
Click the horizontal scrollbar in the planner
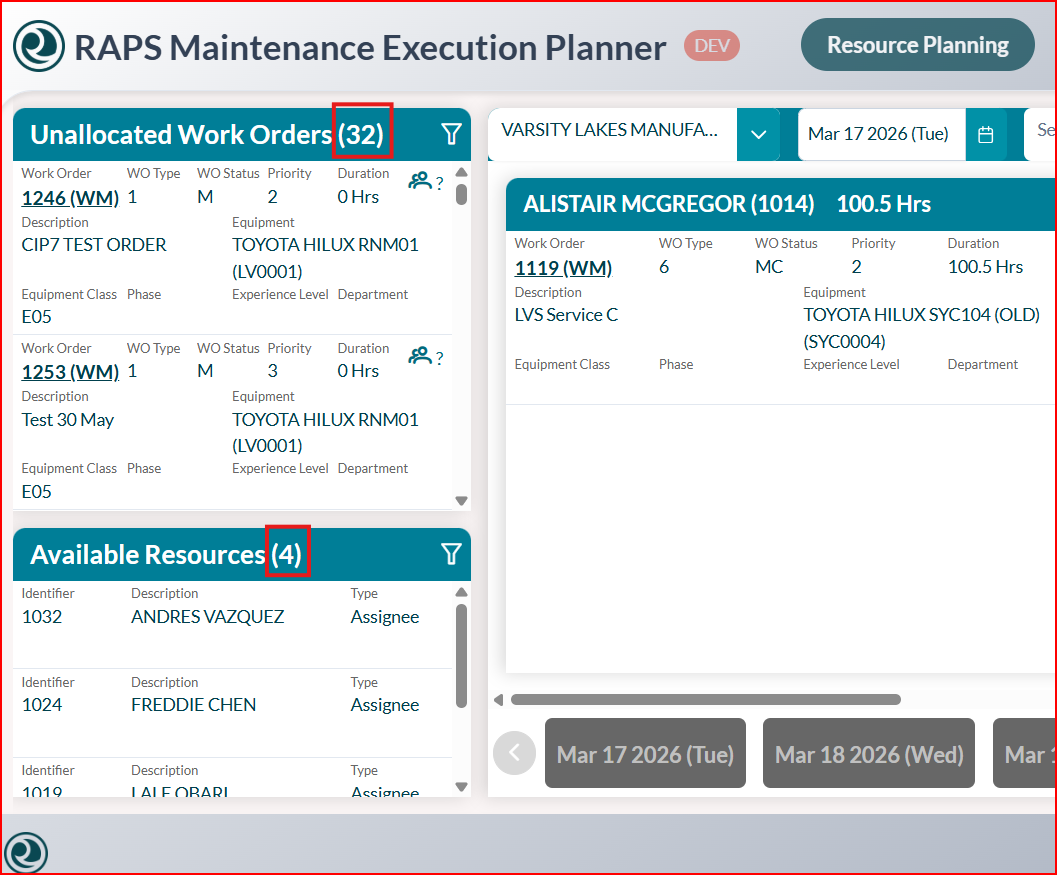(x=705, y=700)
